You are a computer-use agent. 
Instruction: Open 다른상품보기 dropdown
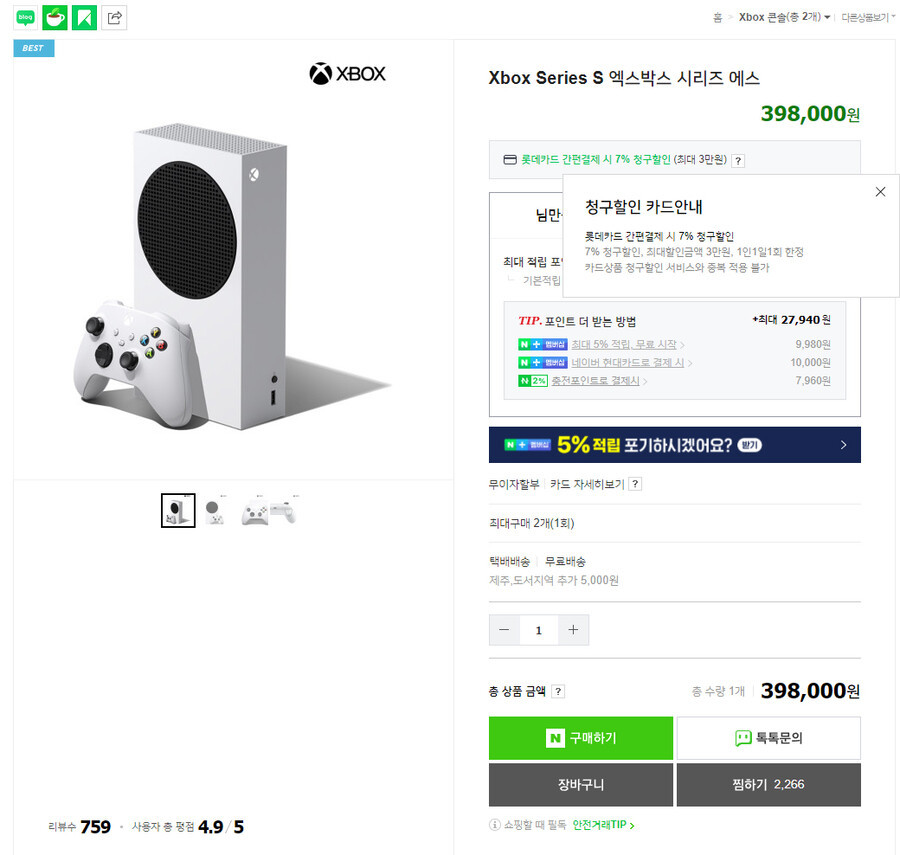[x=868, y=18]
